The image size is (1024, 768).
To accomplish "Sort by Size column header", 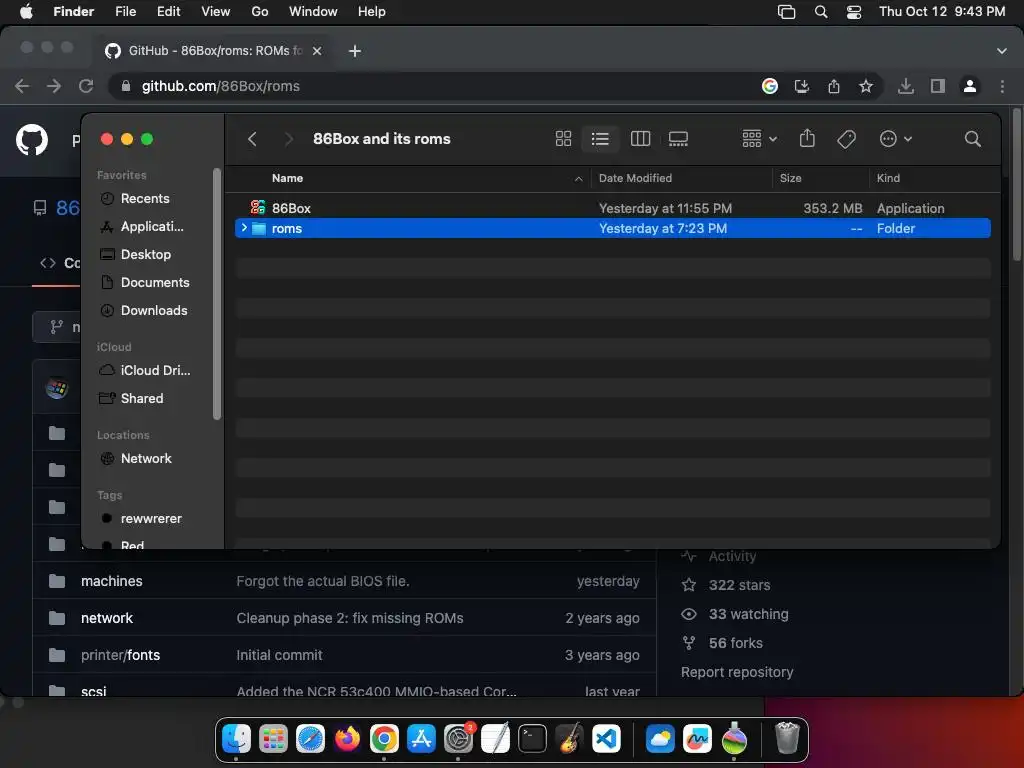I will [790, 178].
